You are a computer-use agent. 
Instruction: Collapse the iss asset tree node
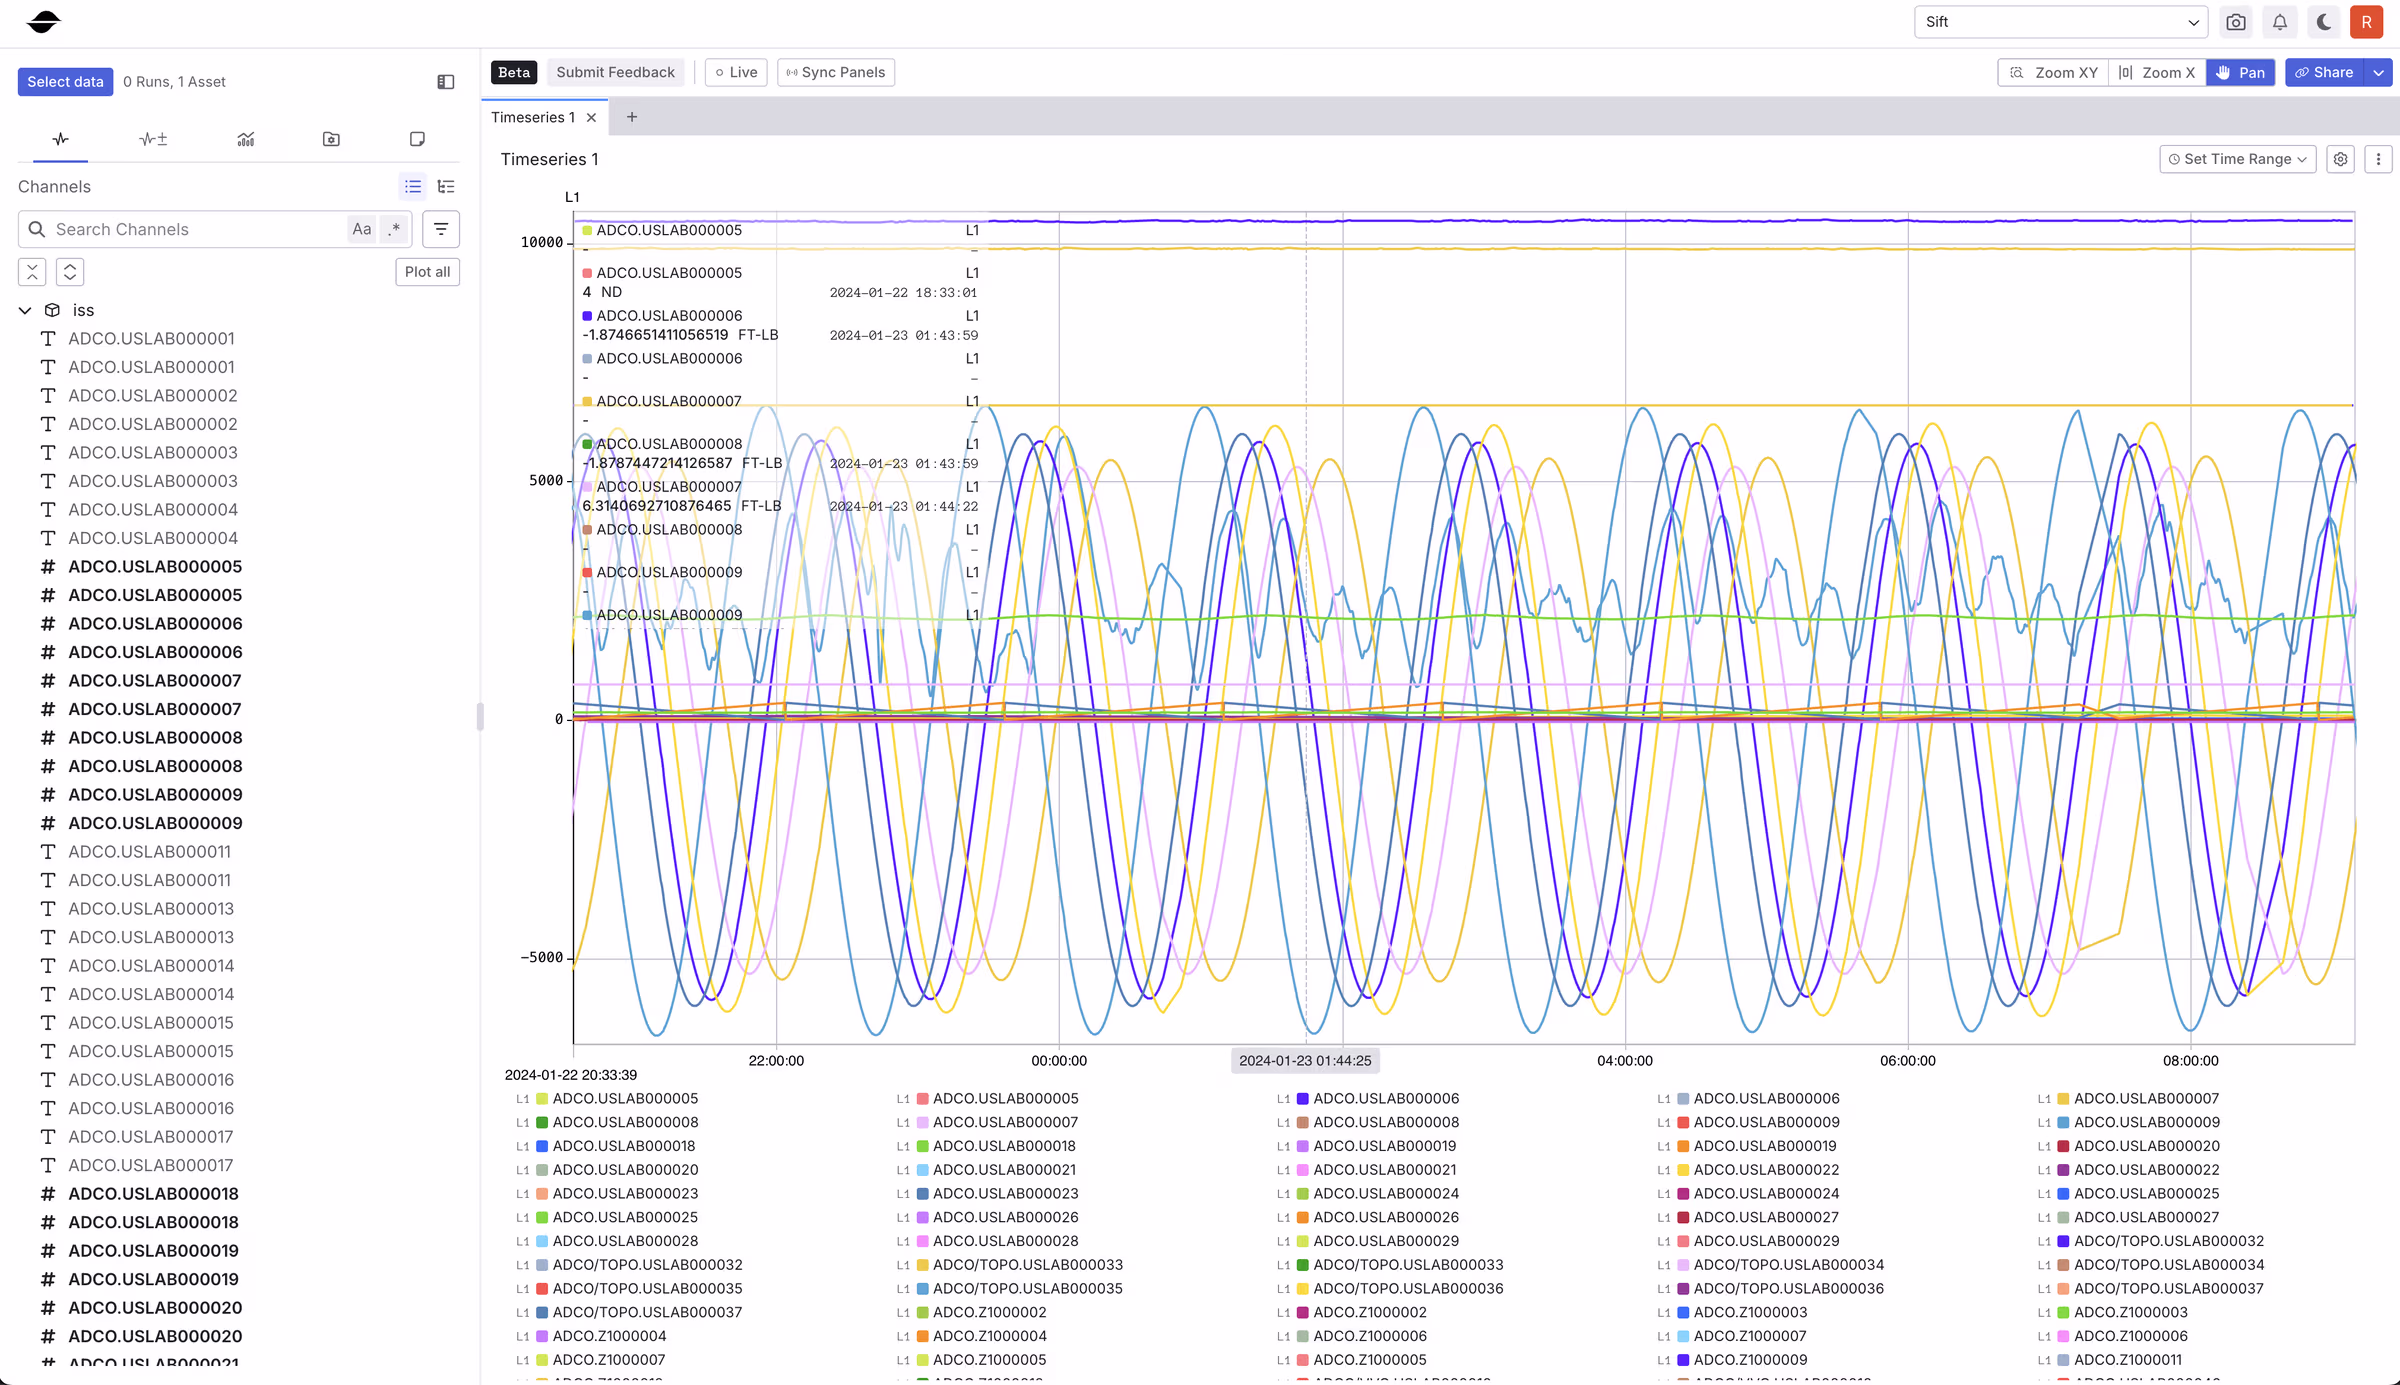tap(25, 311)
